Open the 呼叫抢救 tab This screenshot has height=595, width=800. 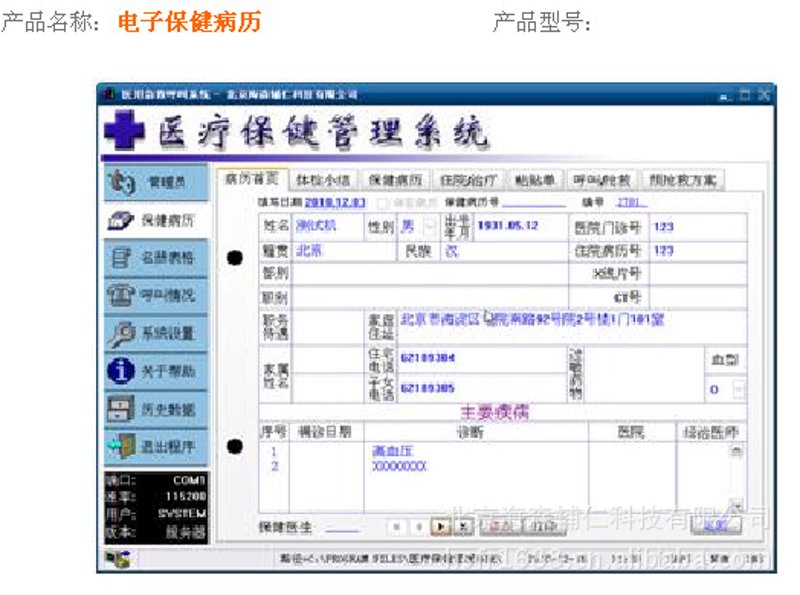pos(602,180)
